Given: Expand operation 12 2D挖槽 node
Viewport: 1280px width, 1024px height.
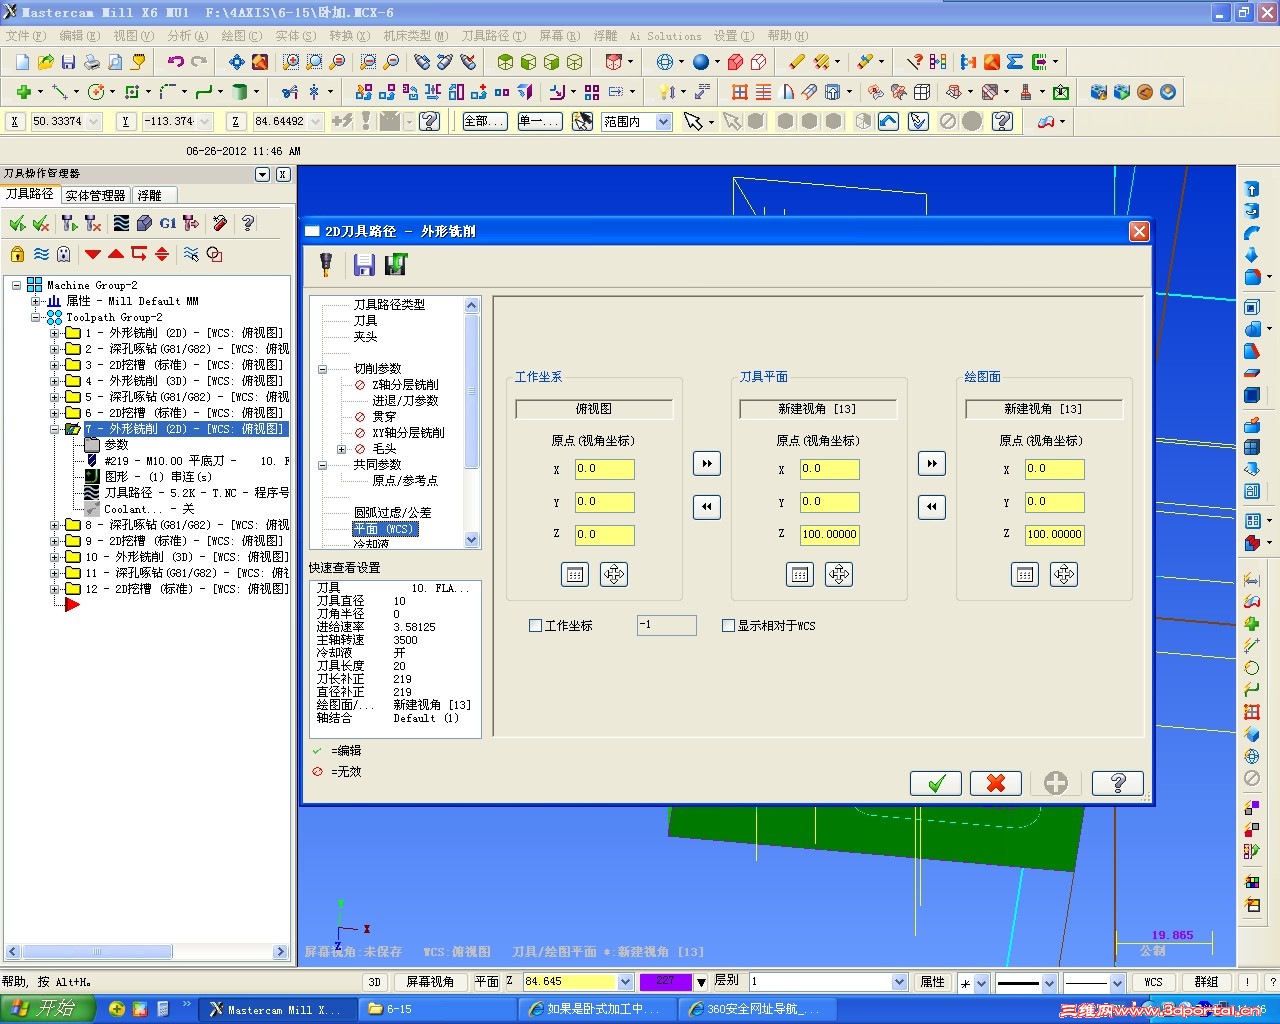Looking at the screenshot, I should (55, 589).
